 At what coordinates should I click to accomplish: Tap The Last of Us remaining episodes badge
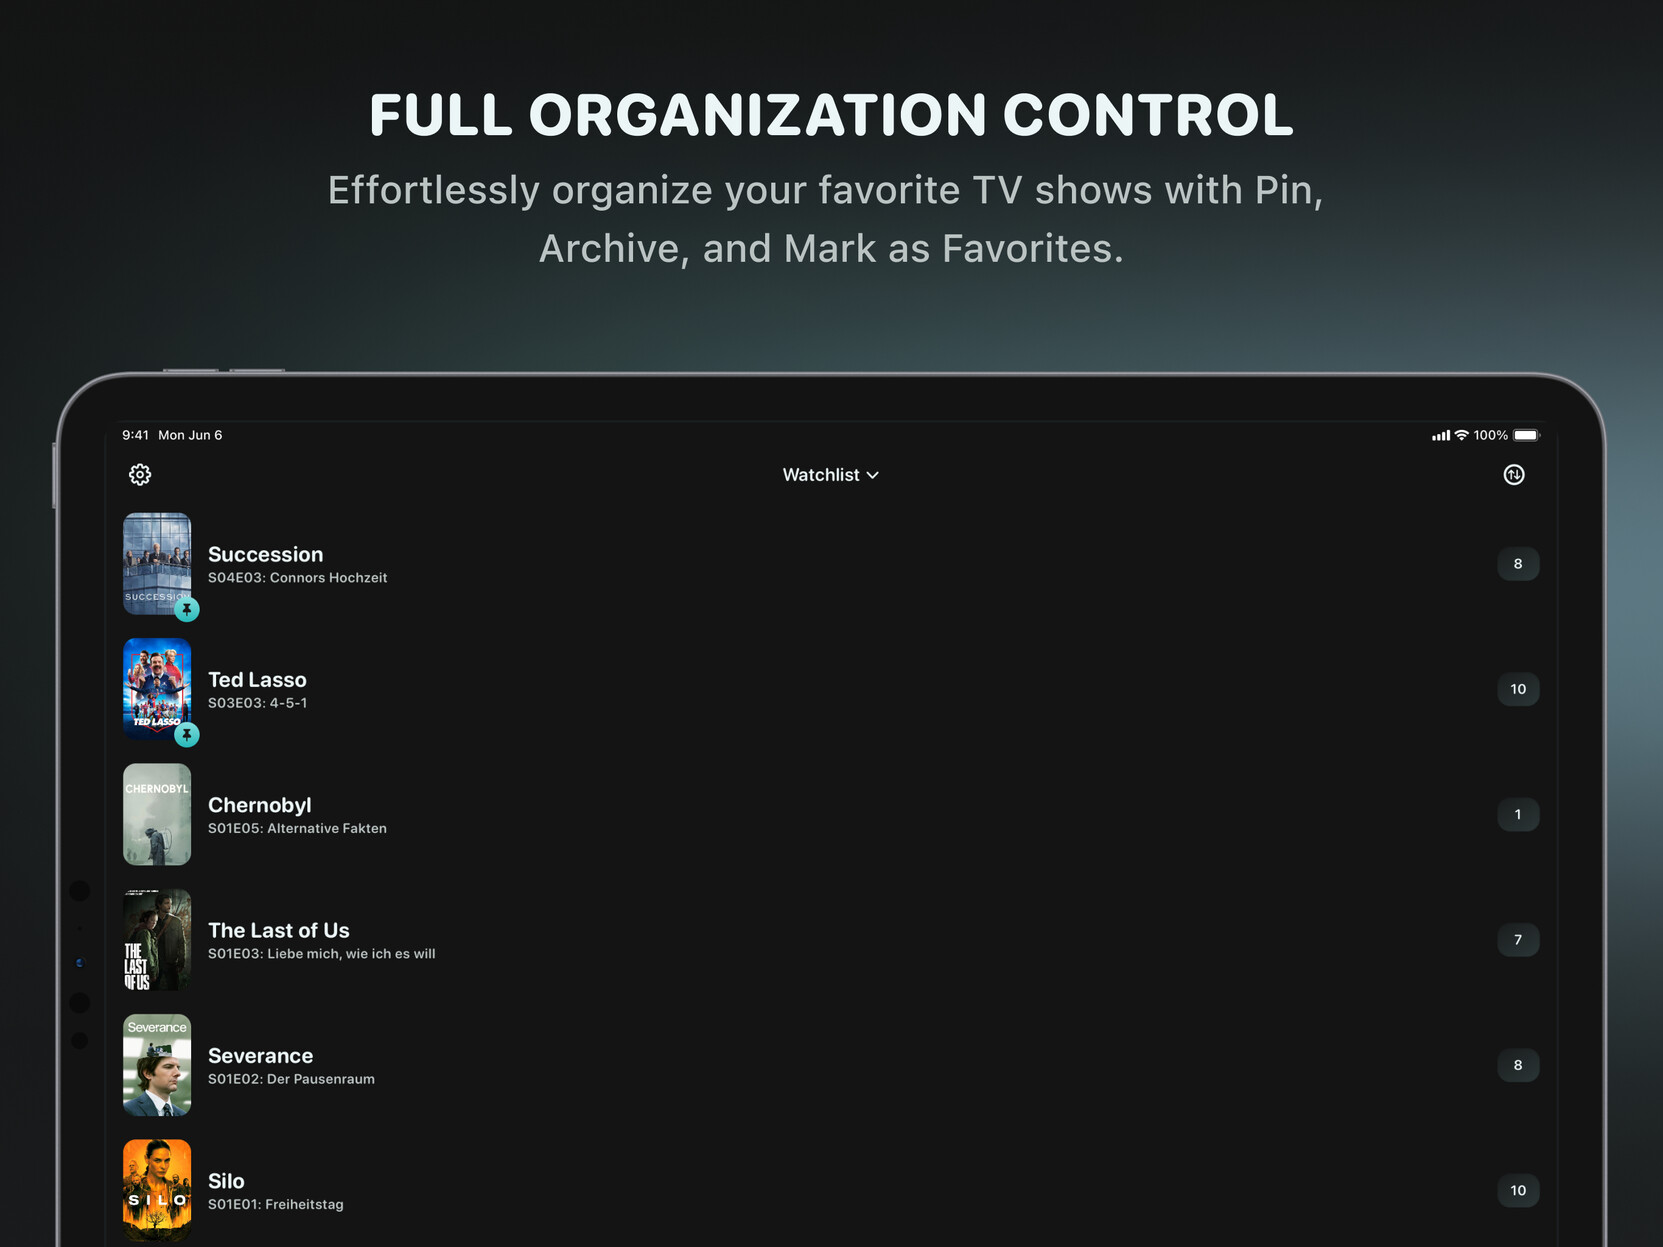pyautogui.click(x=1518, y=940)
